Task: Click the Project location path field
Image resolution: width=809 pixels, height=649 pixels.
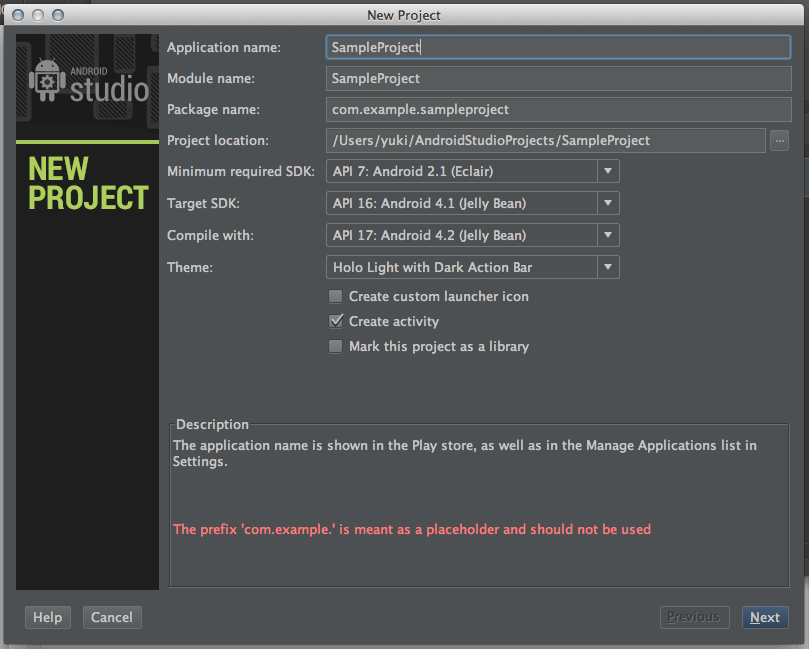Action: (545, 140)
